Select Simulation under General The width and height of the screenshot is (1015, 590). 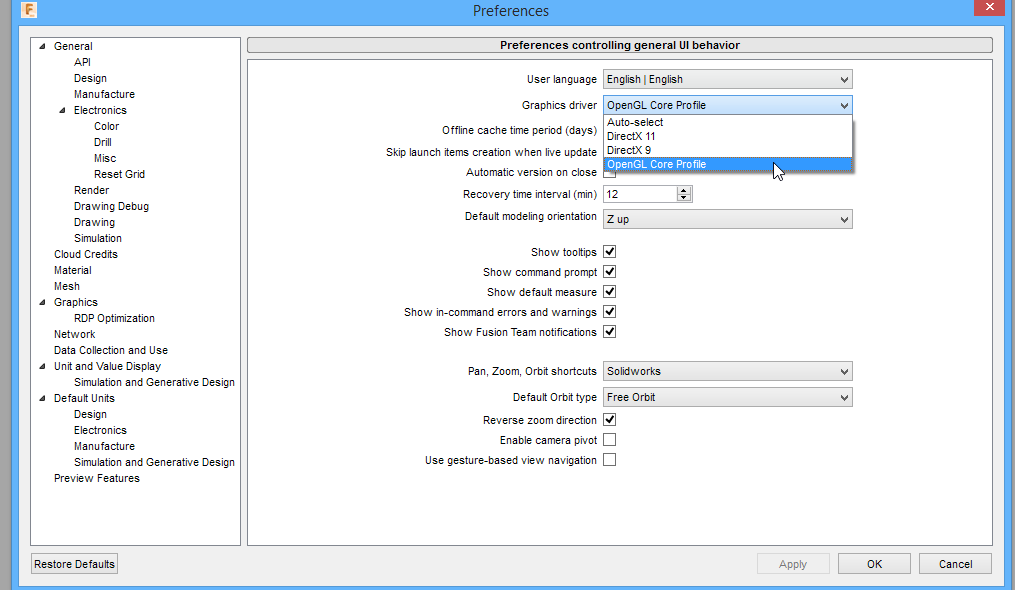click(98, 238)
